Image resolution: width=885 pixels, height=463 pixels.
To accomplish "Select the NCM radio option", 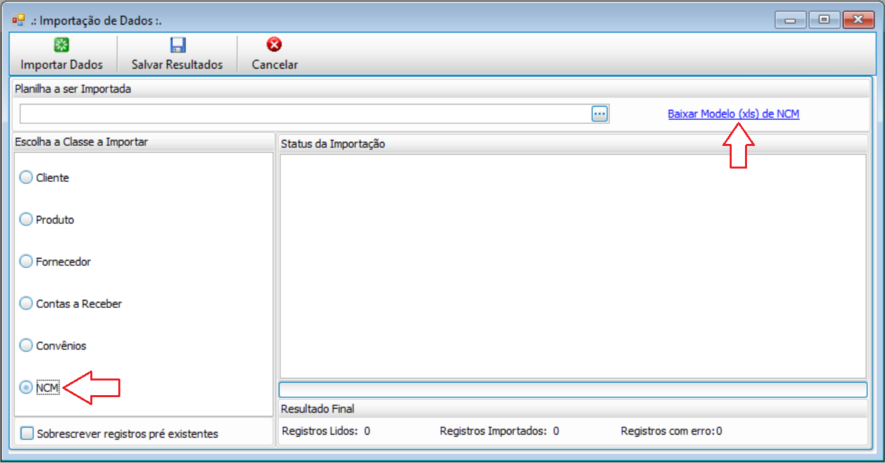I will coord(26,387).
